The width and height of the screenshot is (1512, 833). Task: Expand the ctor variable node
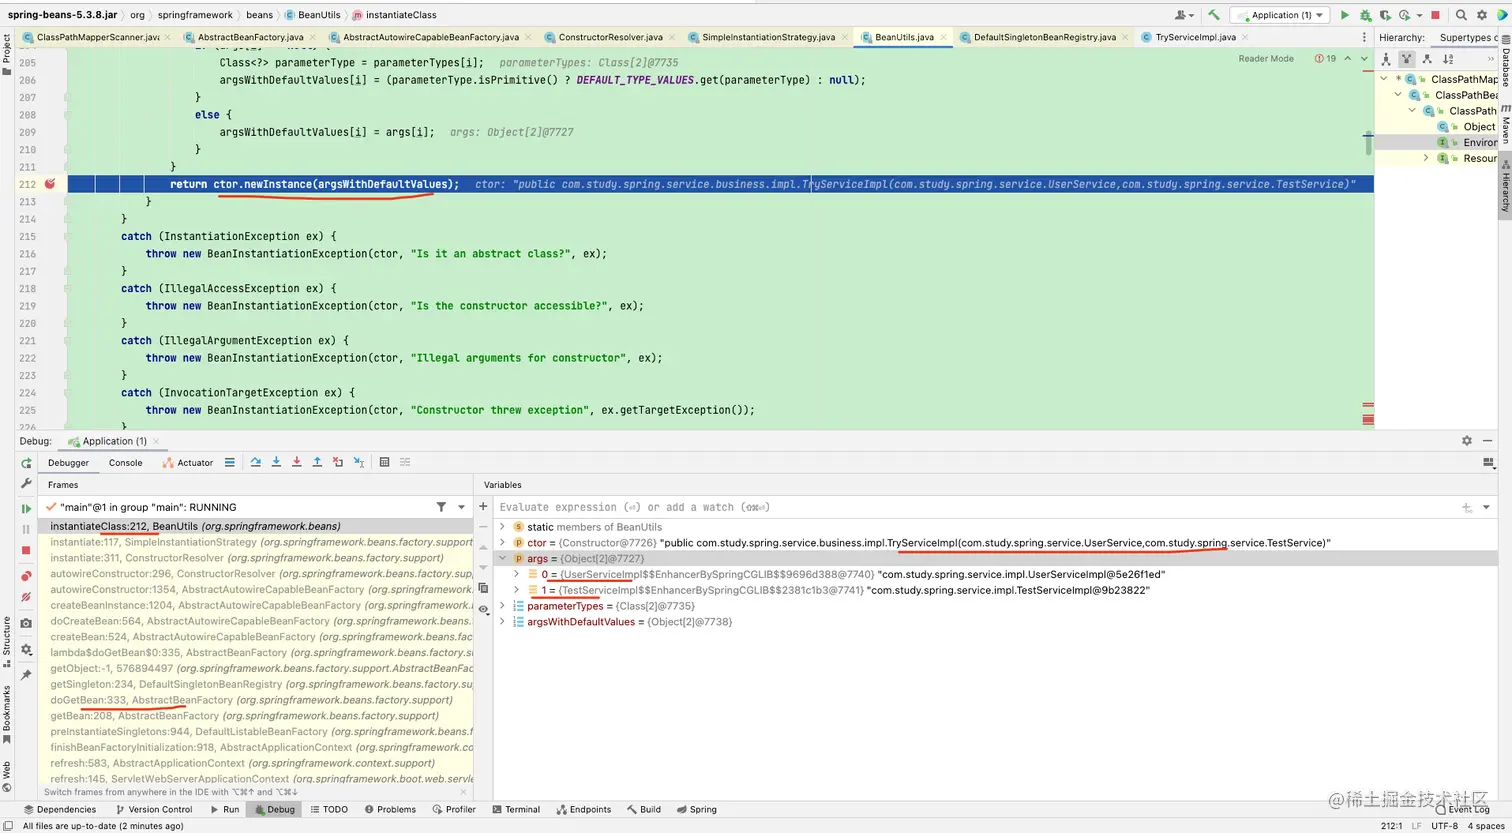tap(503, 543)
